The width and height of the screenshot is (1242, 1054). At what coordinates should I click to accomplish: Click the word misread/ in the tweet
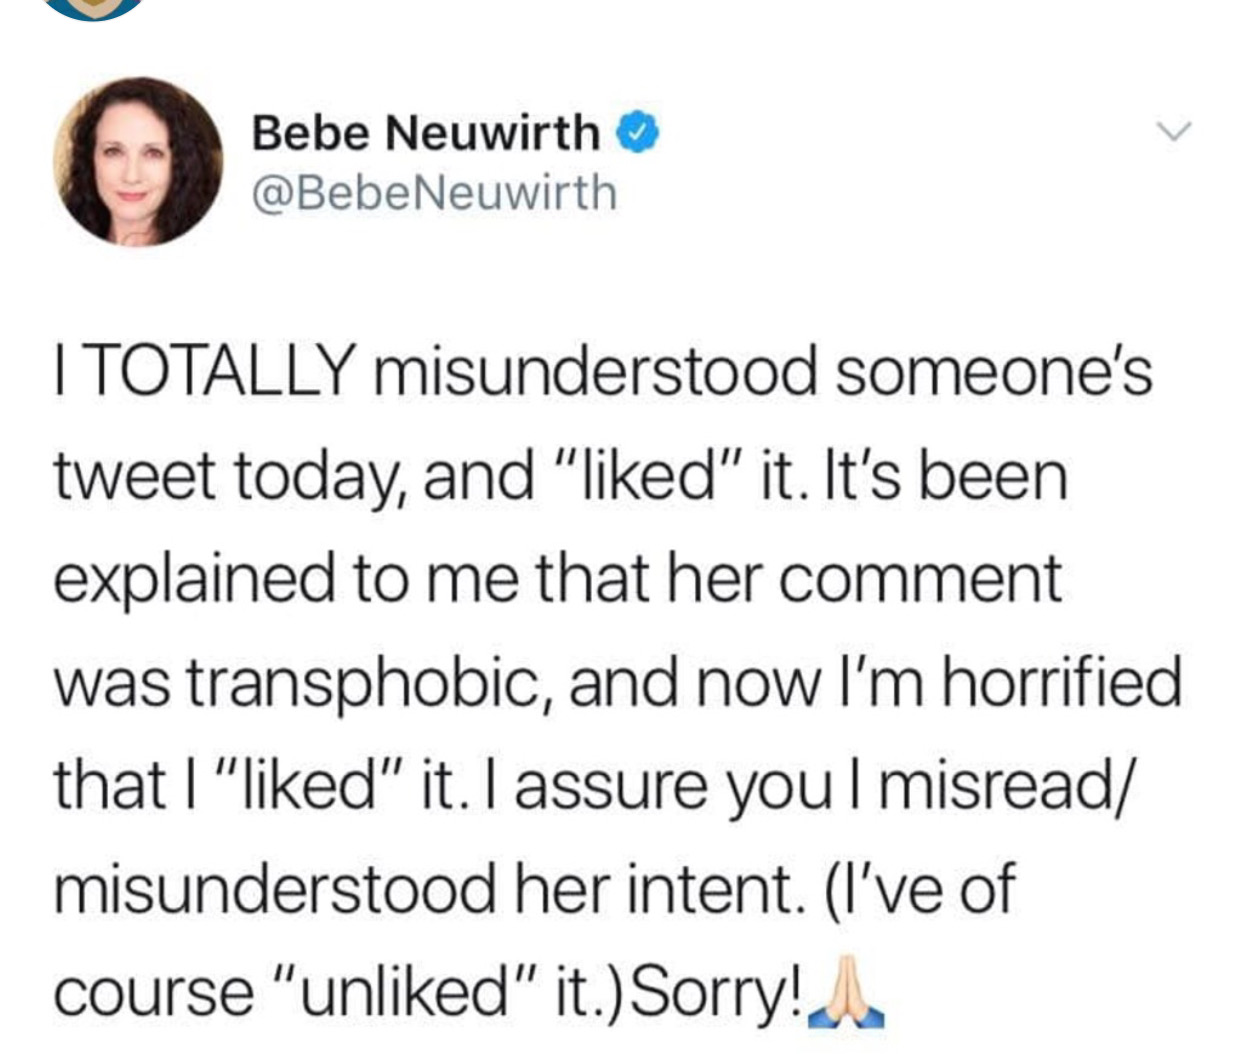(x=1009, y=784)
